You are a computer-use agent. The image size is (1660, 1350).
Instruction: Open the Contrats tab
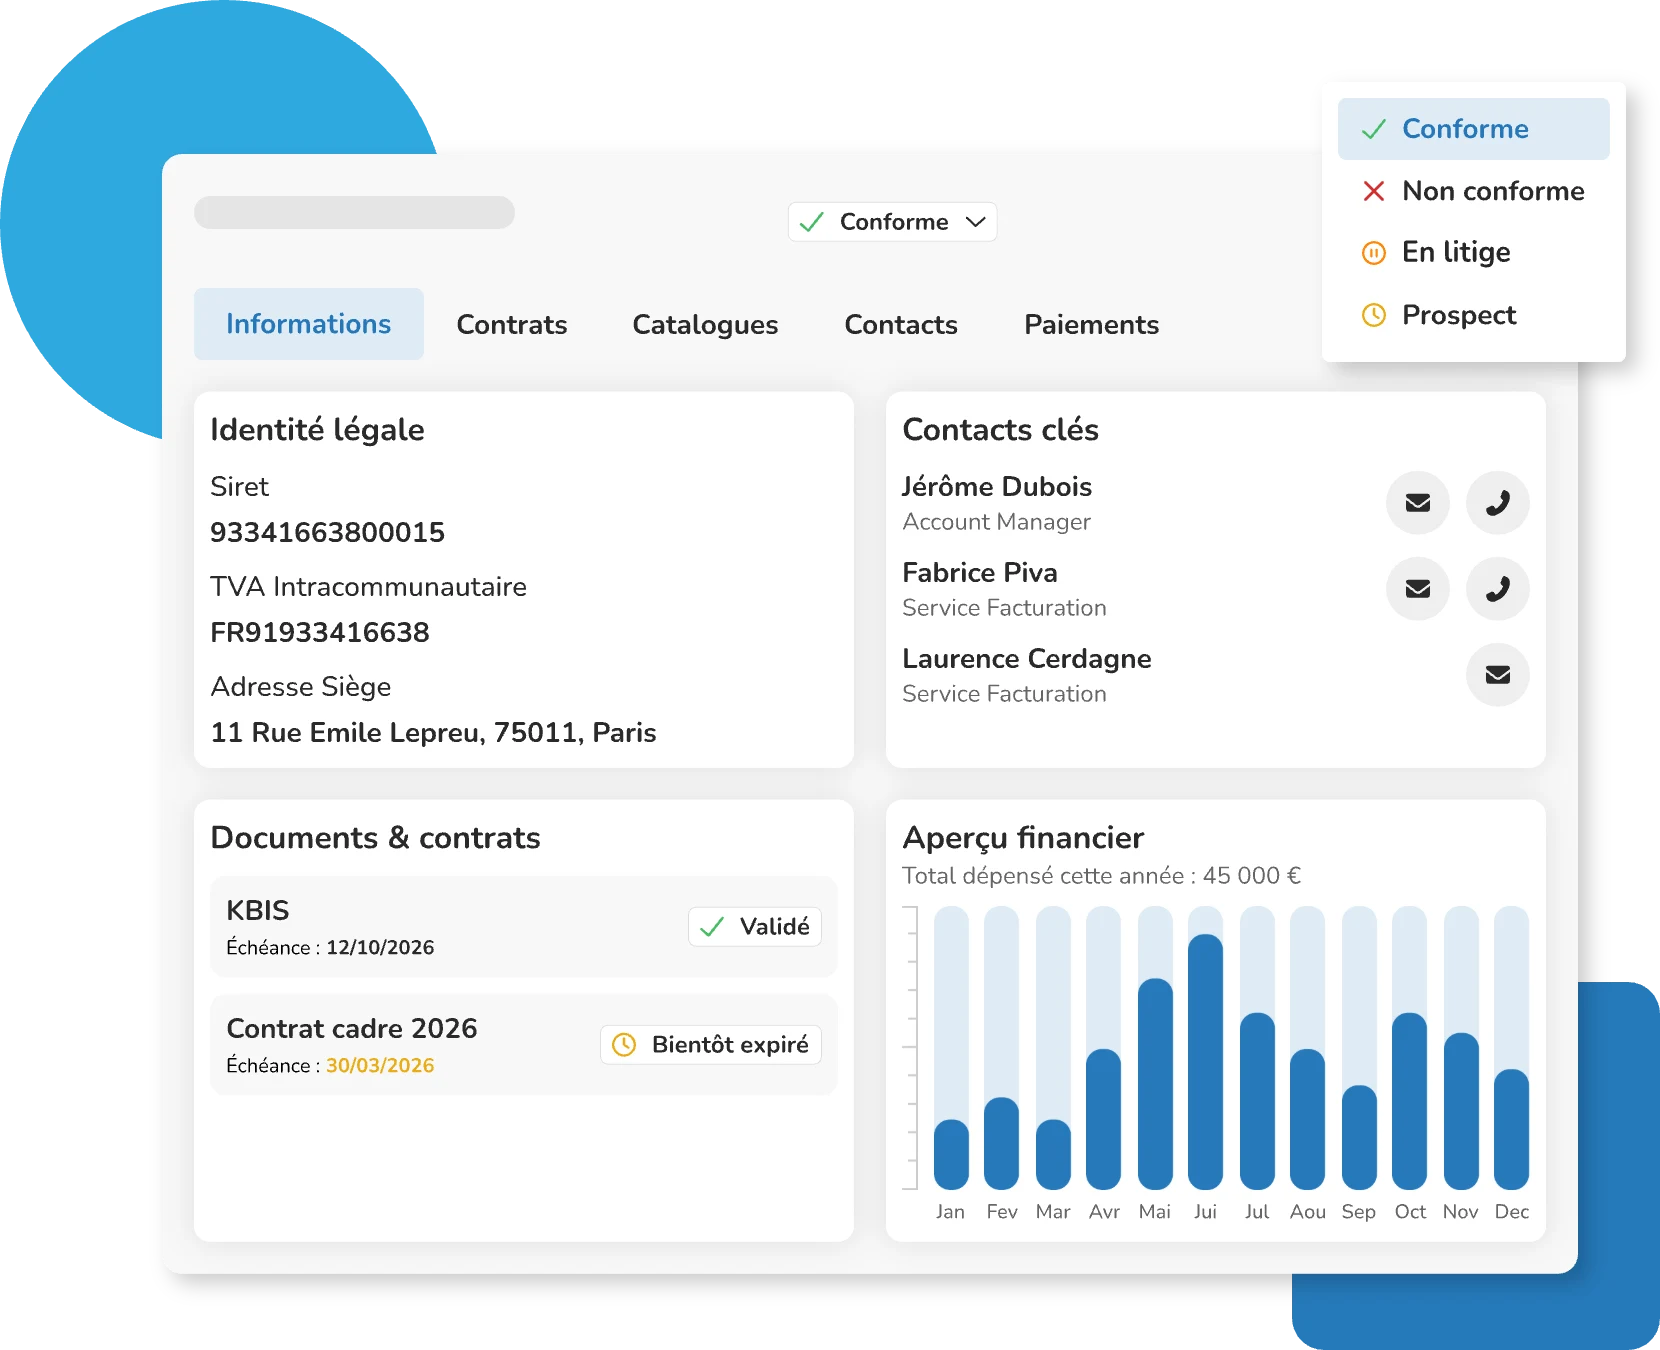(512, 324)
